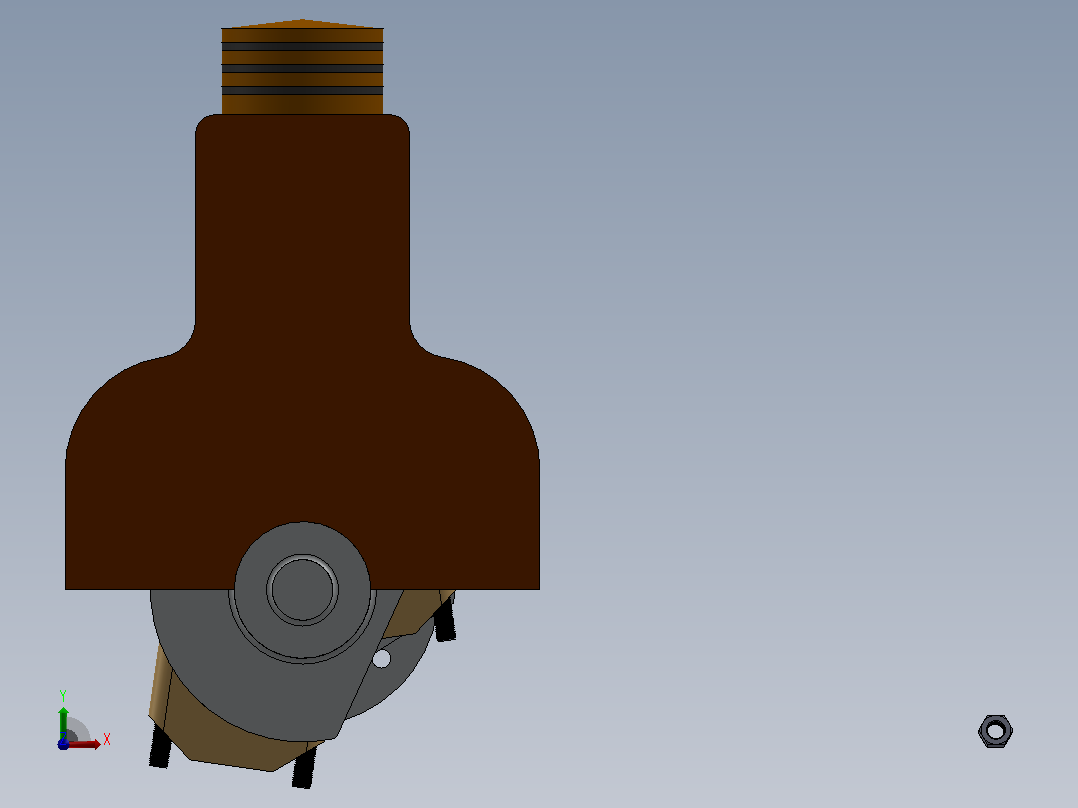Select the black bolt at bottom left
The height and width of the screenshot is (808, 1078).
coord(160,746)
